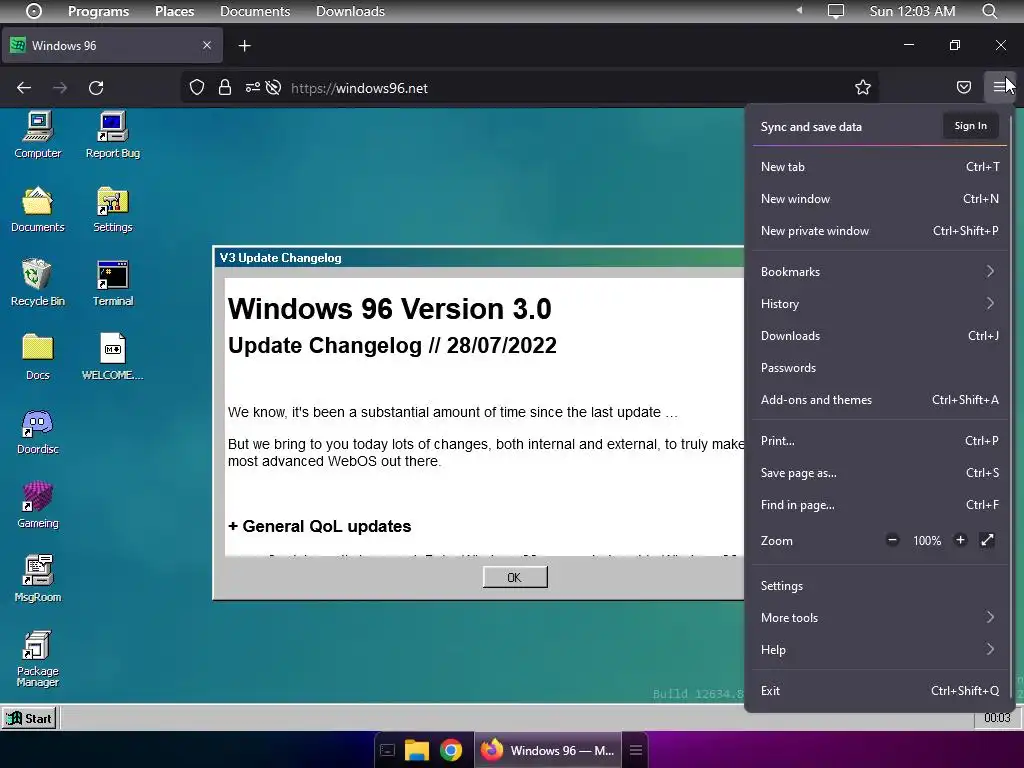Click the Windows 96 Start button
Image resolution: width=1024 pixels, height=768 pixels.
tap(29, 718)
